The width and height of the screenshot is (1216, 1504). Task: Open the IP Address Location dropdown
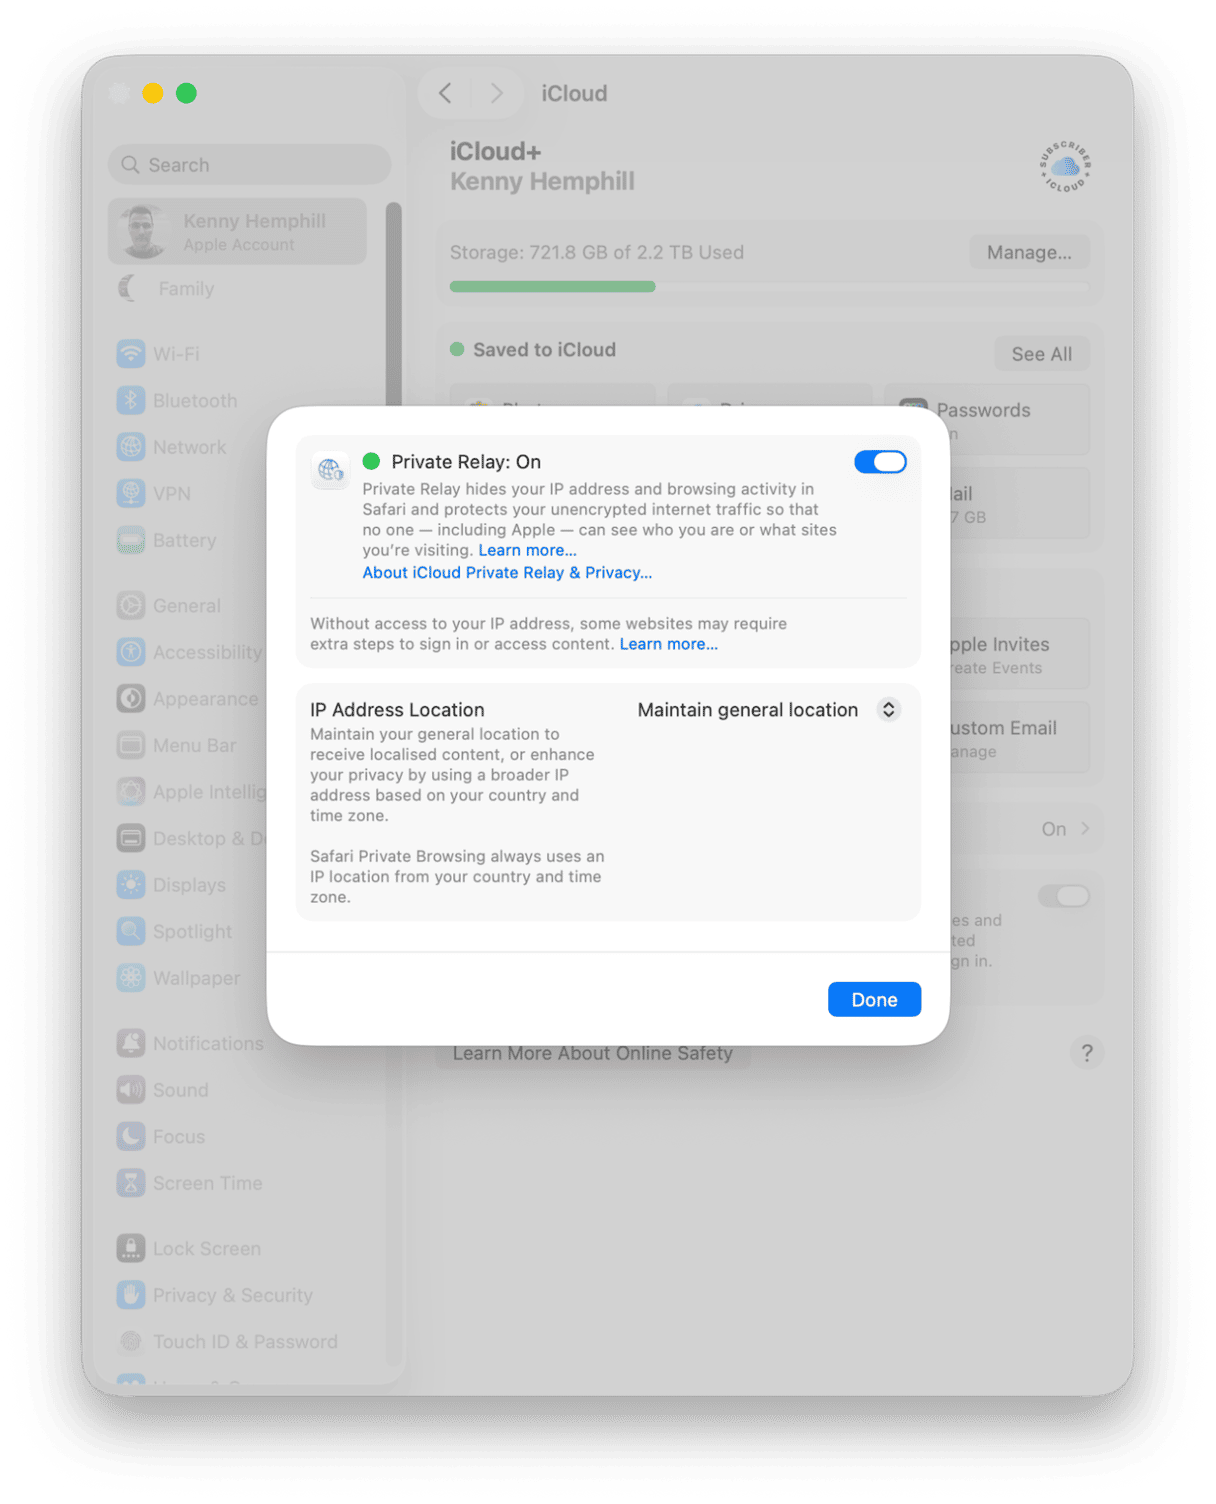pos(769,710)
